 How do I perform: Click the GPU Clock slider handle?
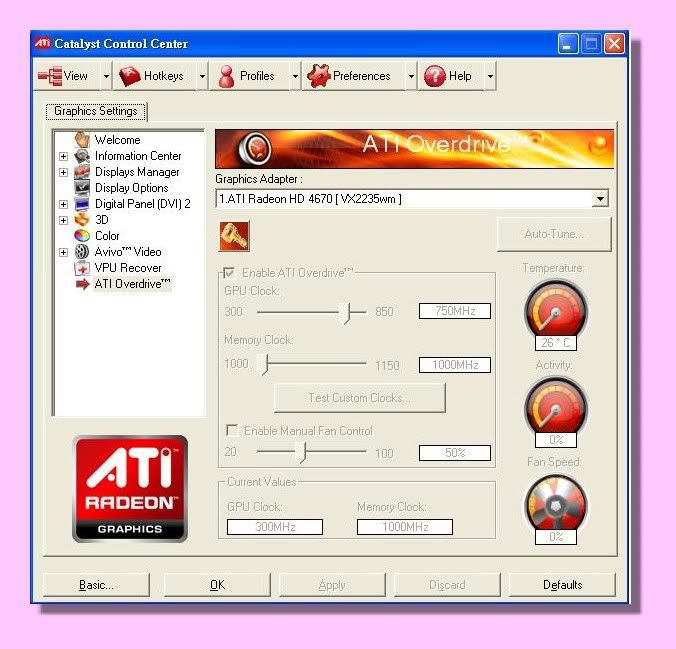[347, 312]
